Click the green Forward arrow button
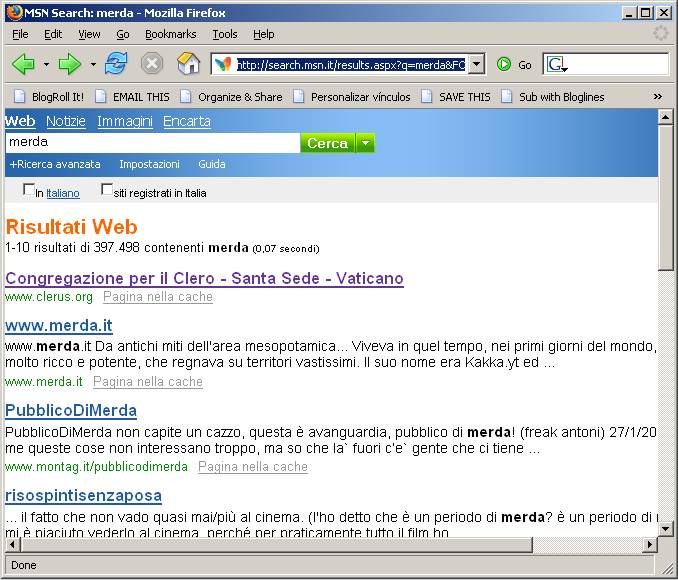 pos(70,64)
